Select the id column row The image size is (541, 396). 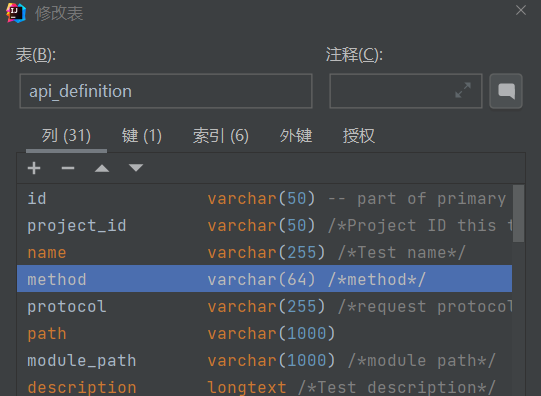(x=264, y=199)
